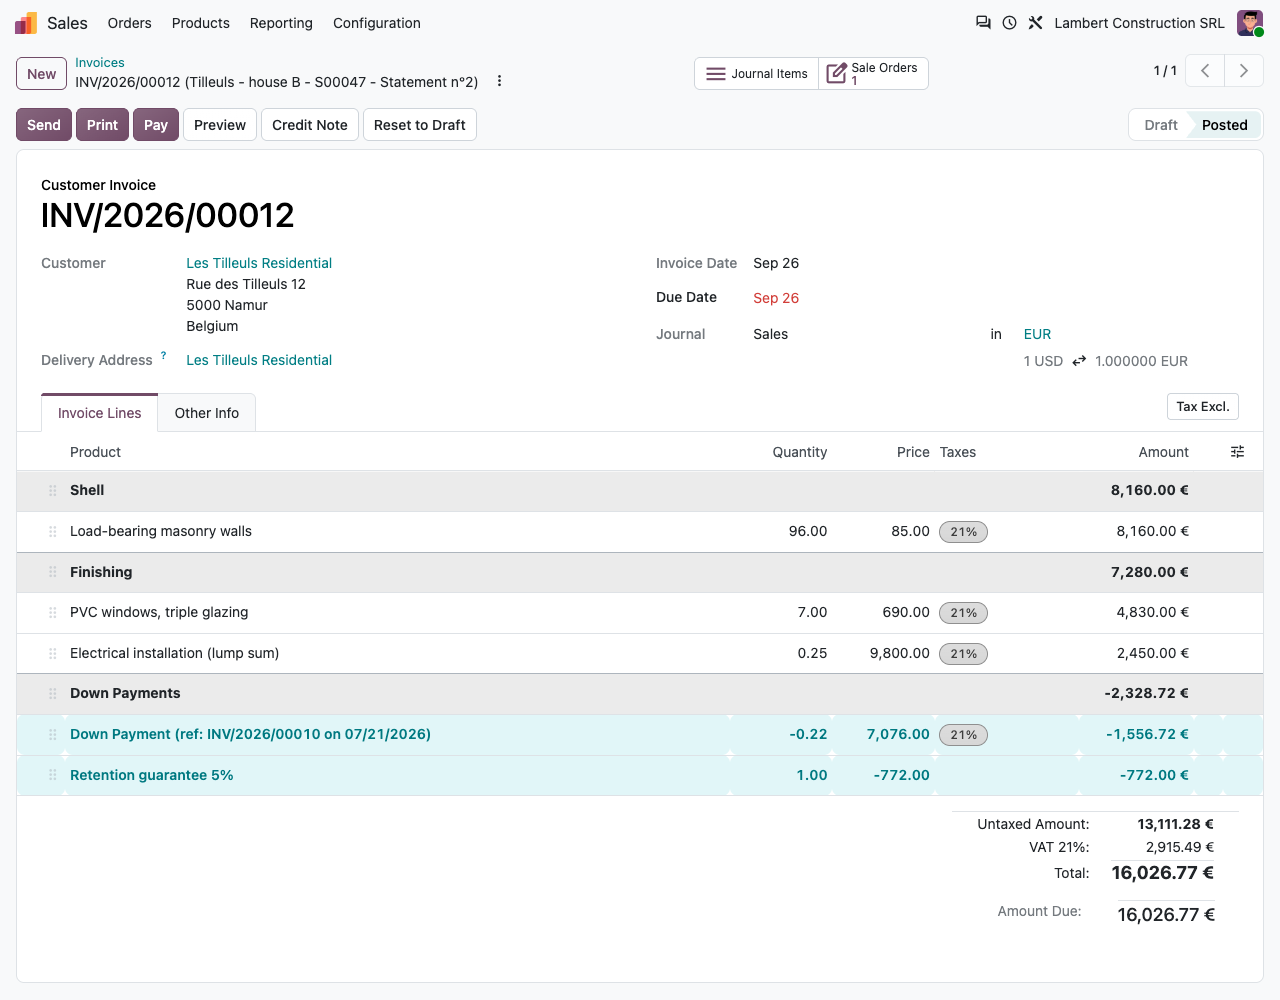Toggle the Tax Excl. display button
The image size is (1280, 1000).
[x=1203, y=406]
